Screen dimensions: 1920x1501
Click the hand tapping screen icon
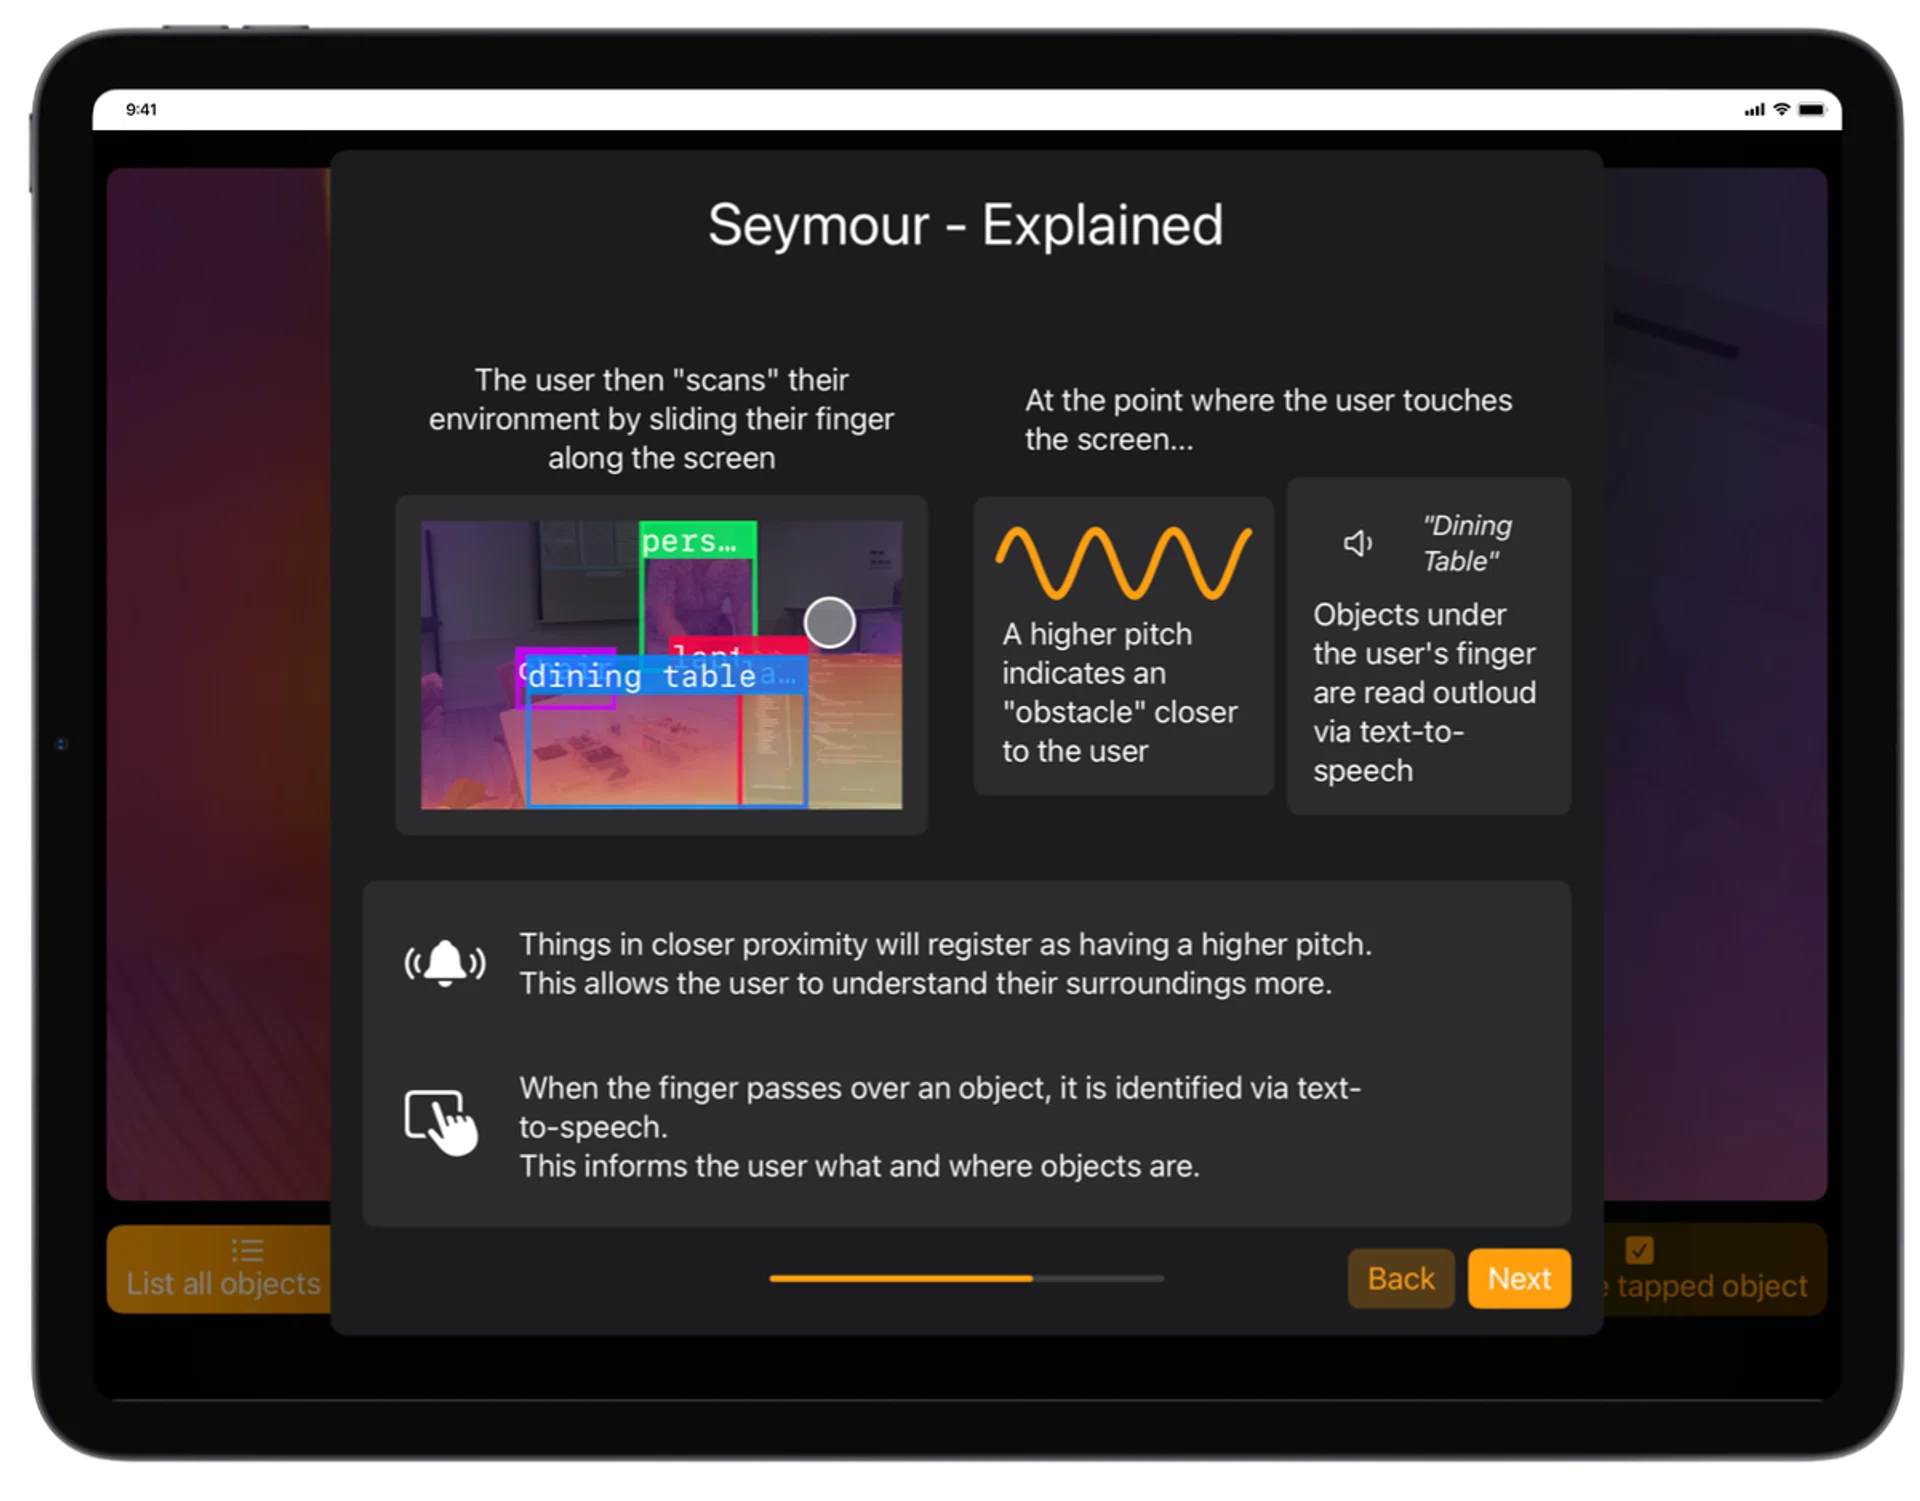pyautogui.click(x=441, y=1122)
